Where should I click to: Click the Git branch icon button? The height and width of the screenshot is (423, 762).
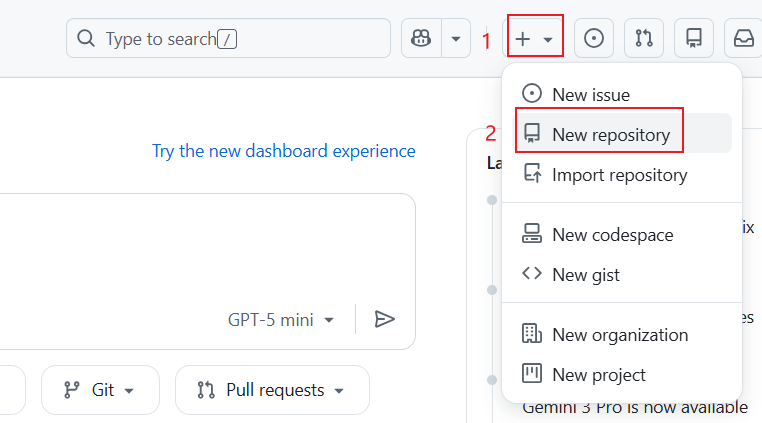pos(100,390)
